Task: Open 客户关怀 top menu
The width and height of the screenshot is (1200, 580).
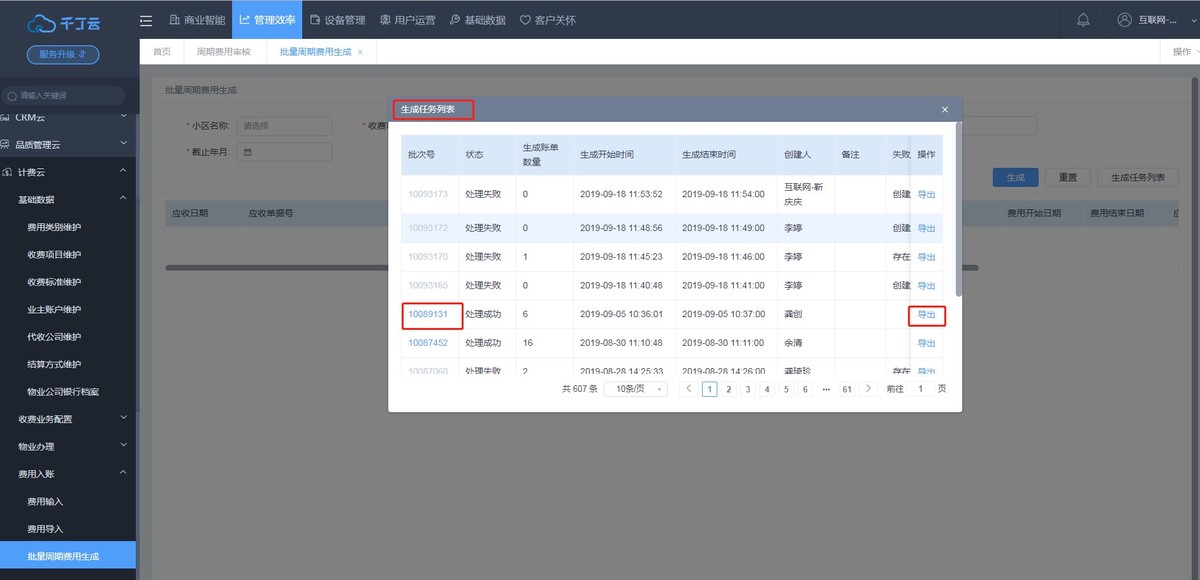Action: [x=547, y=20]
